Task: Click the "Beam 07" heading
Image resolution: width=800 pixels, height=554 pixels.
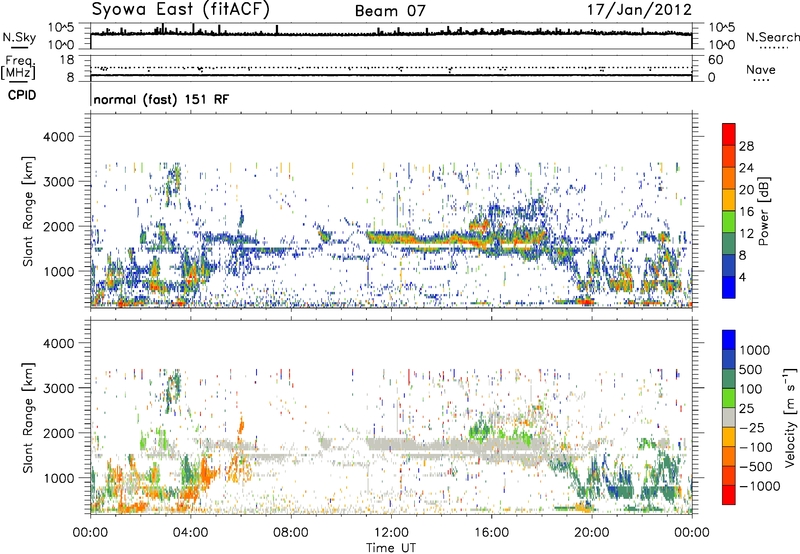Action: click(x=390, y=11)
